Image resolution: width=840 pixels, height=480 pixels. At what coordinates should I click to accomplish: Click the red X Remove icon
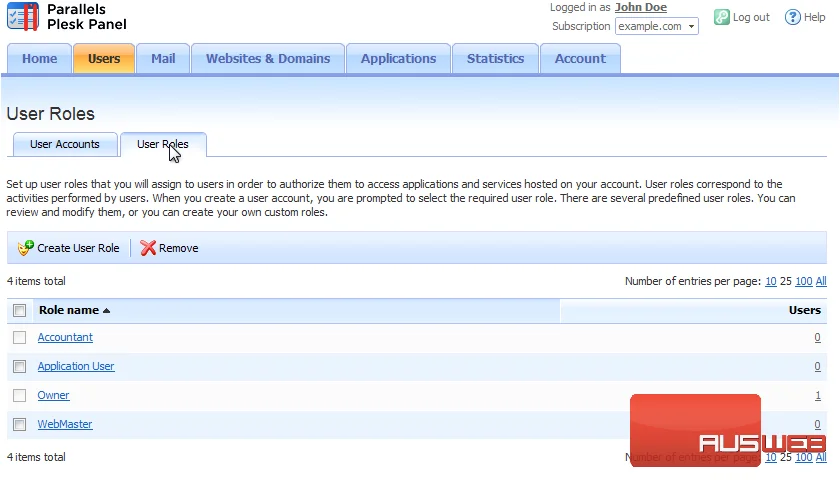148,248
